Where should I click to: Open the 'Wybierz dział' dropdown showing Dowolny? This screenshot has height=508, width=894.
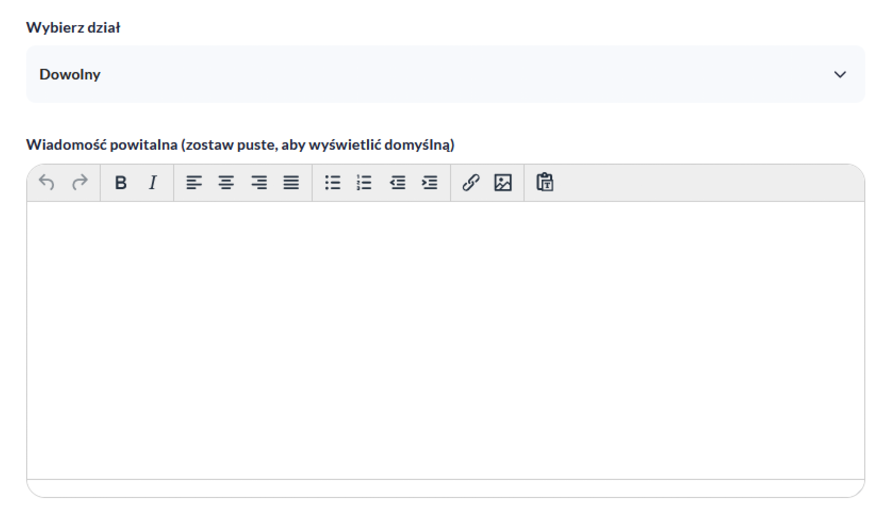pos(445,74)
